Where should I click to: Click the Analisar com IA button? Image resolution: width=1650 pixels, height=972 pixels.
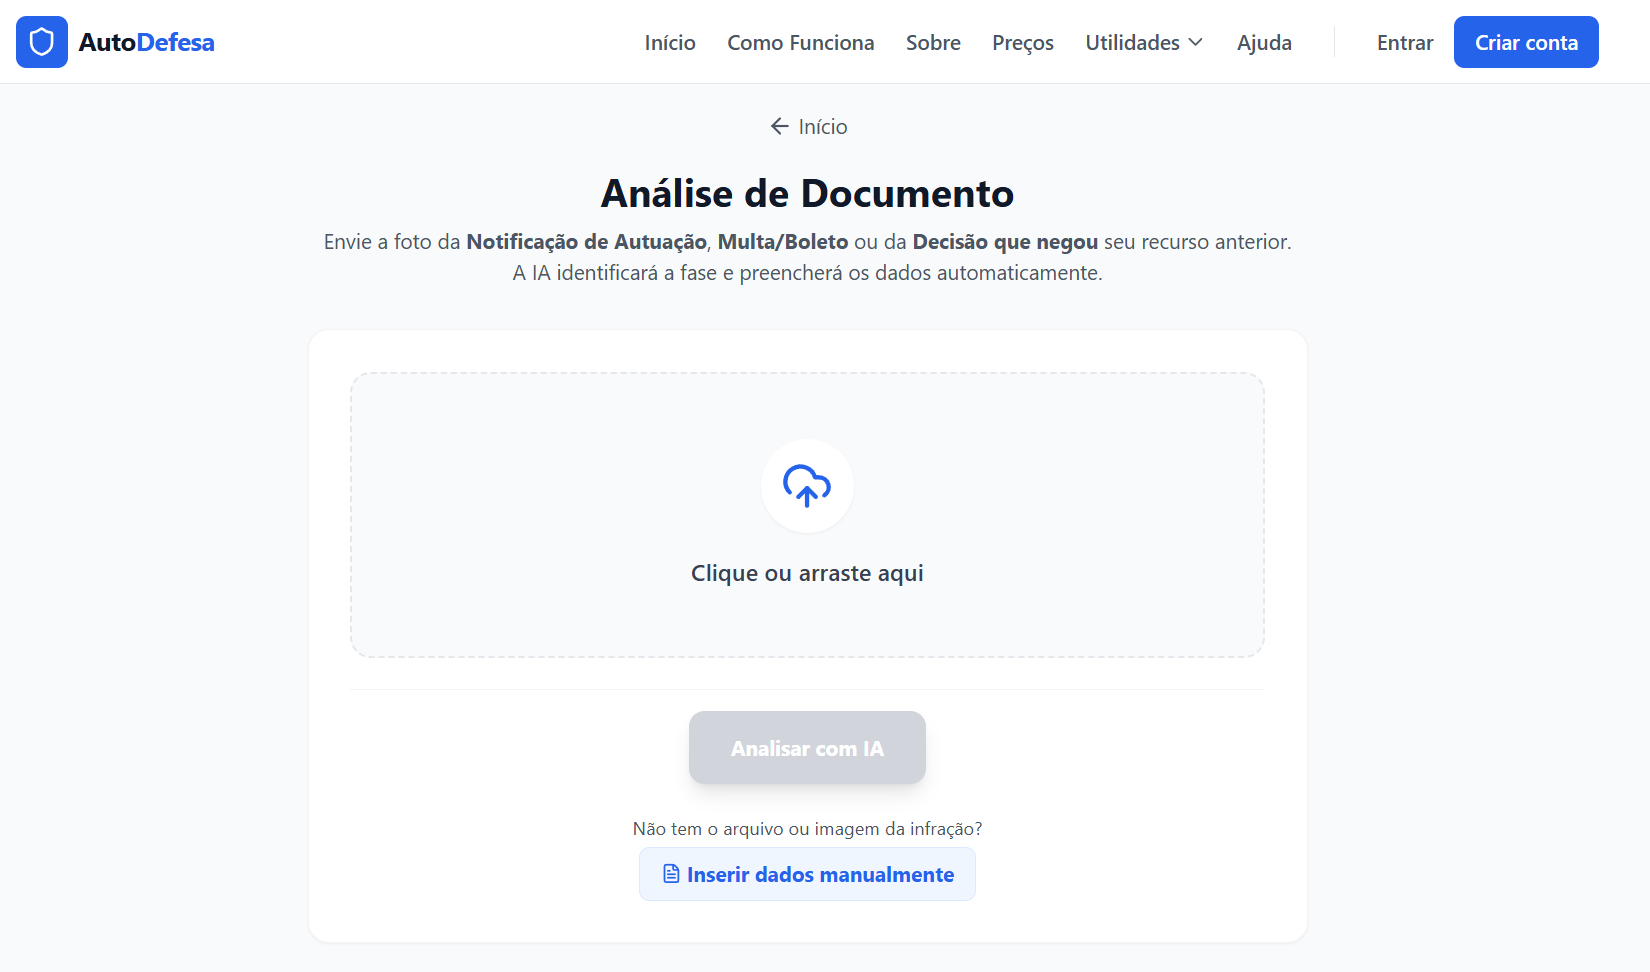(x=807, y=748)
